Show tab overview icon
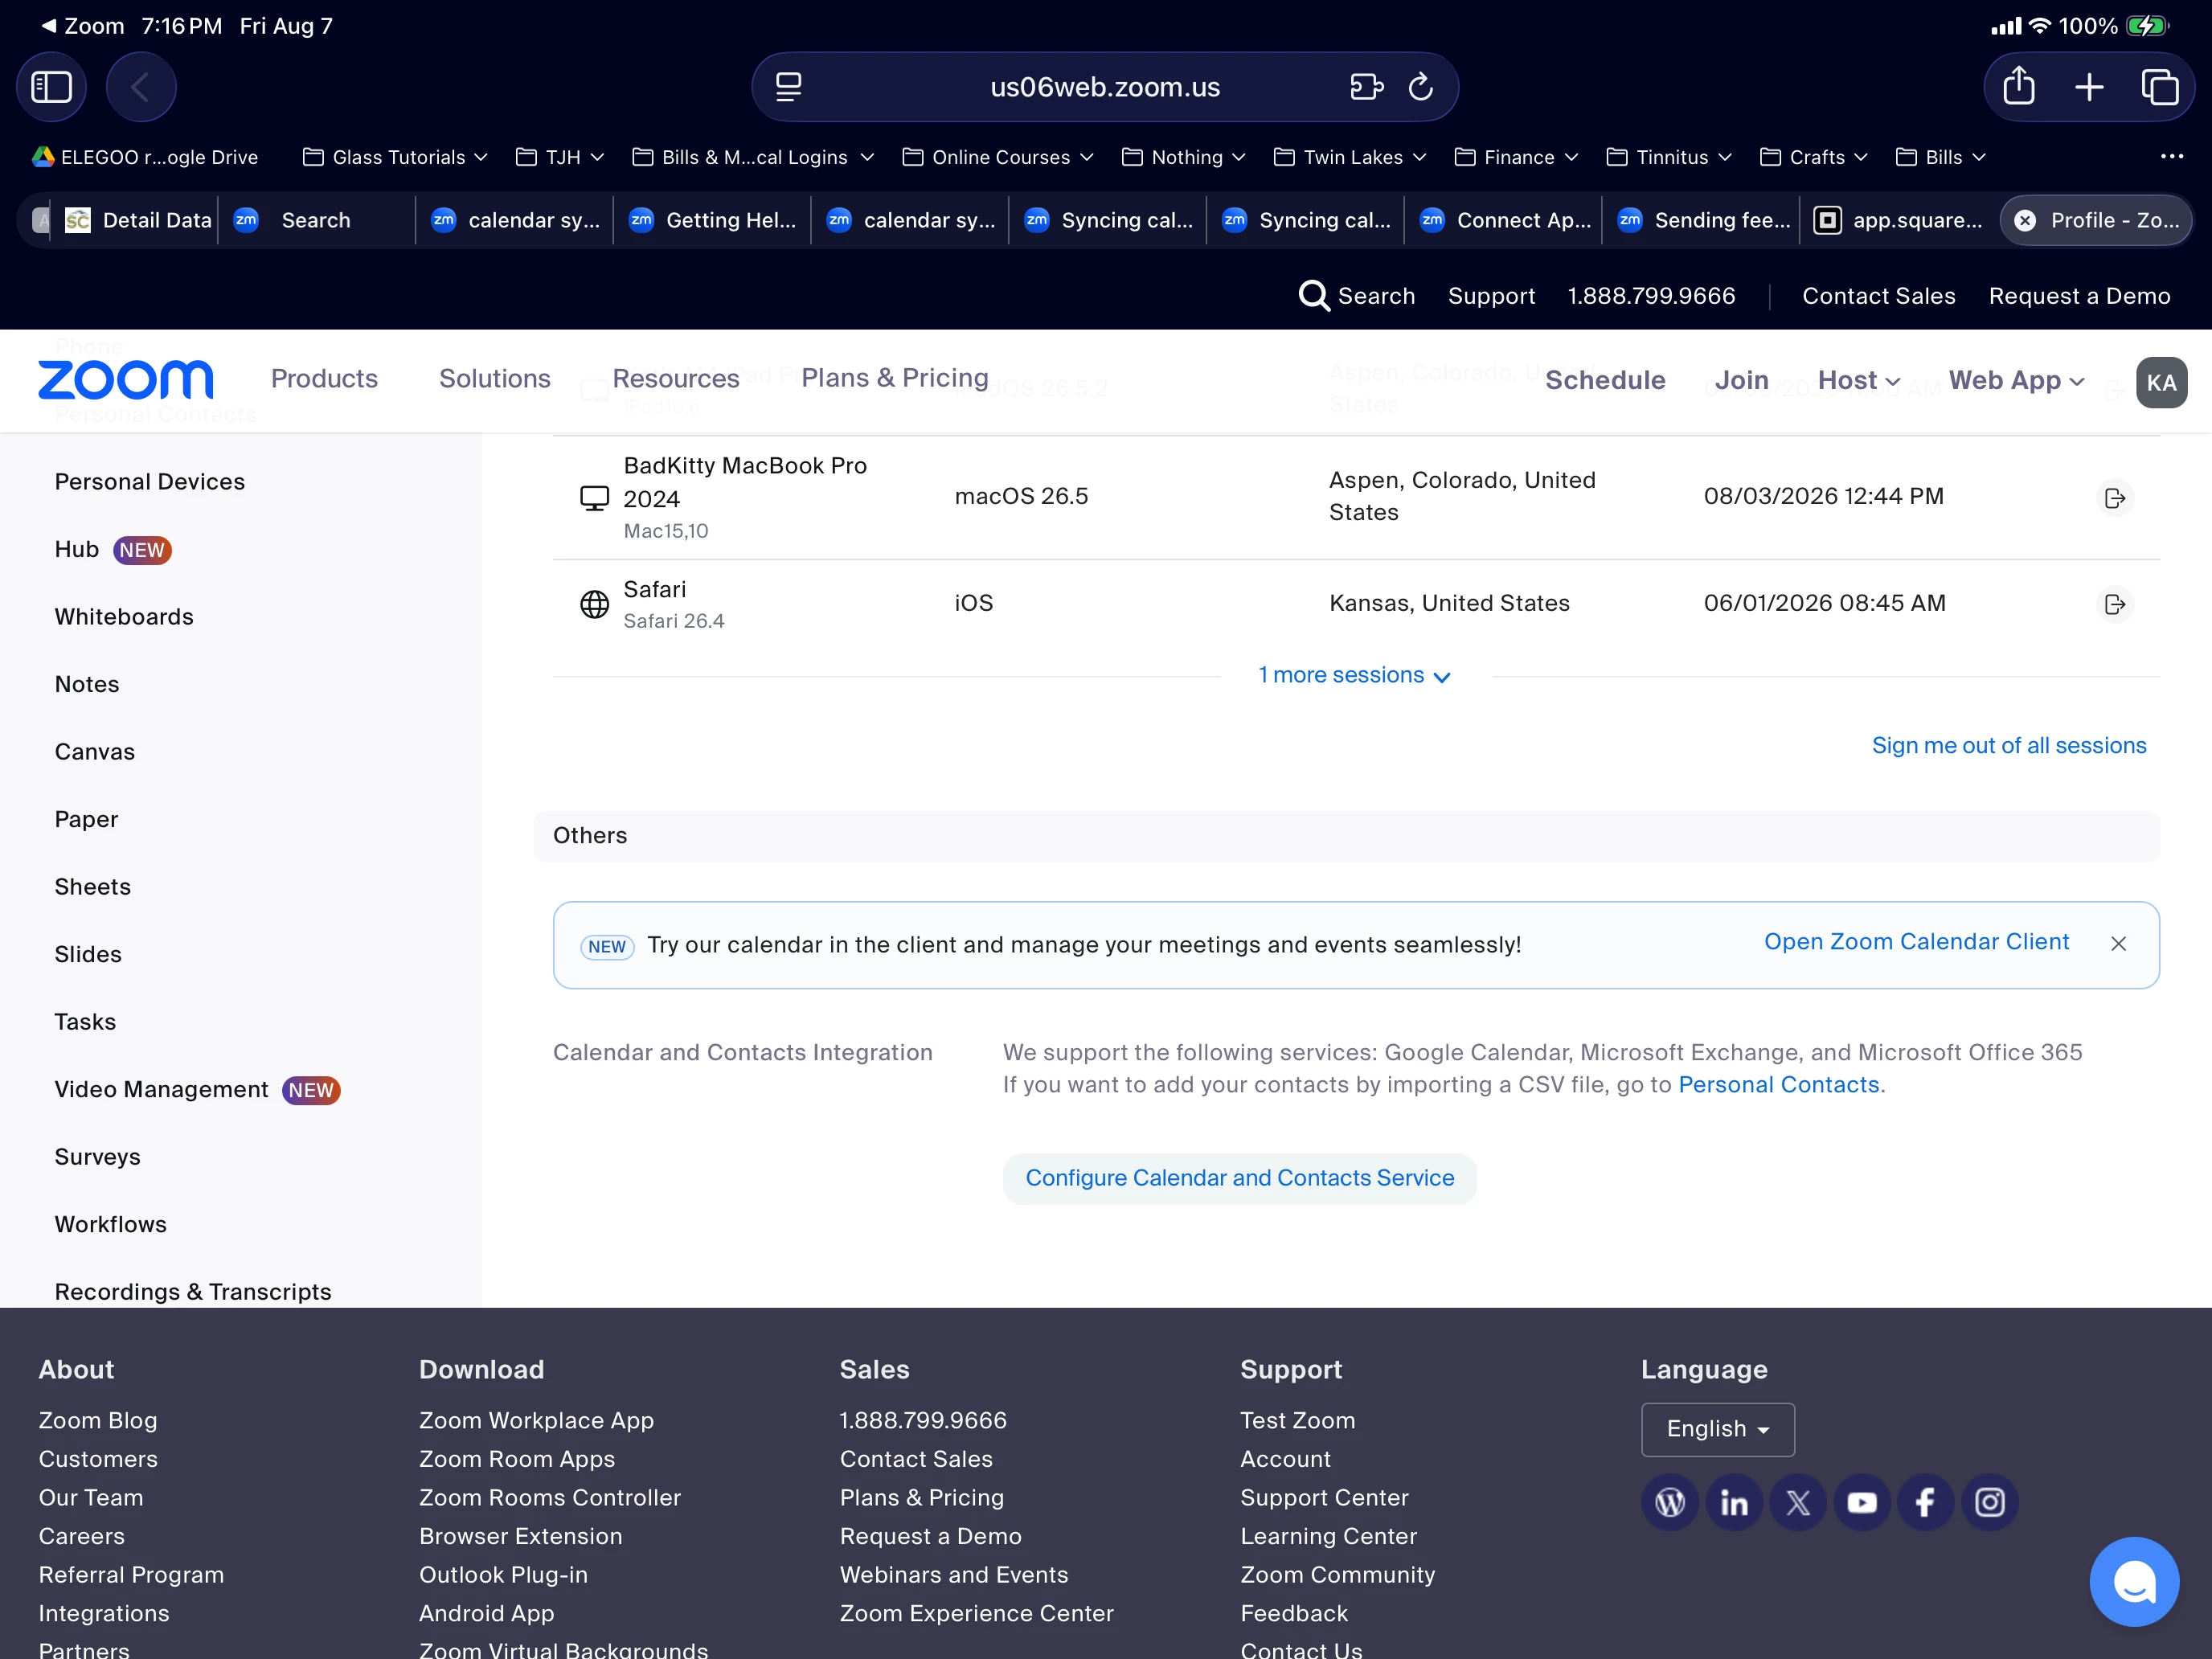2212x1659 pixels. tap(2159, 87)
